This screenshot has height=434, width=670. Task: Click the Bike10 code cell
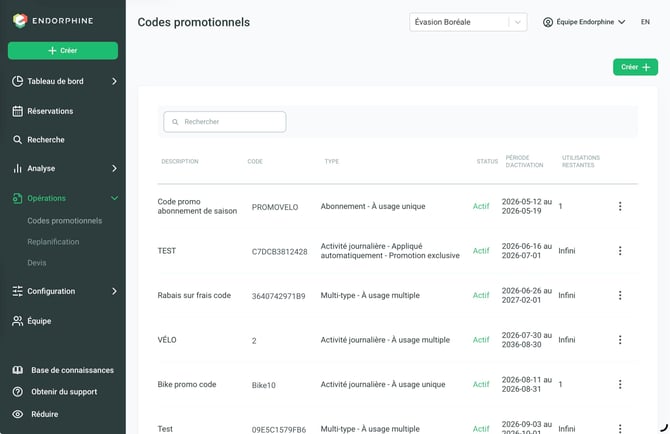pyautogui.click(x=264, y=385)
